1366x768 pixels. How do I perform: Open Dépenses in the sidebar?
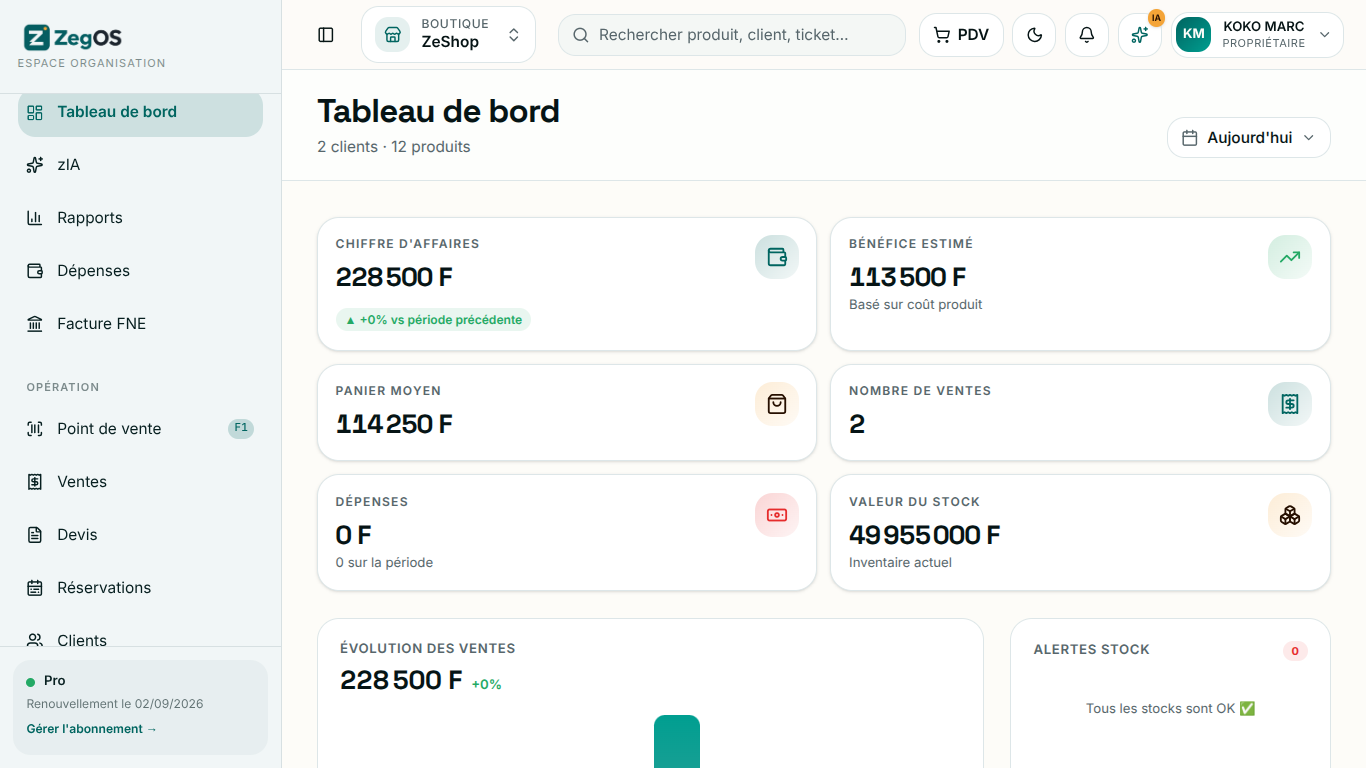[x=140, y=271]
